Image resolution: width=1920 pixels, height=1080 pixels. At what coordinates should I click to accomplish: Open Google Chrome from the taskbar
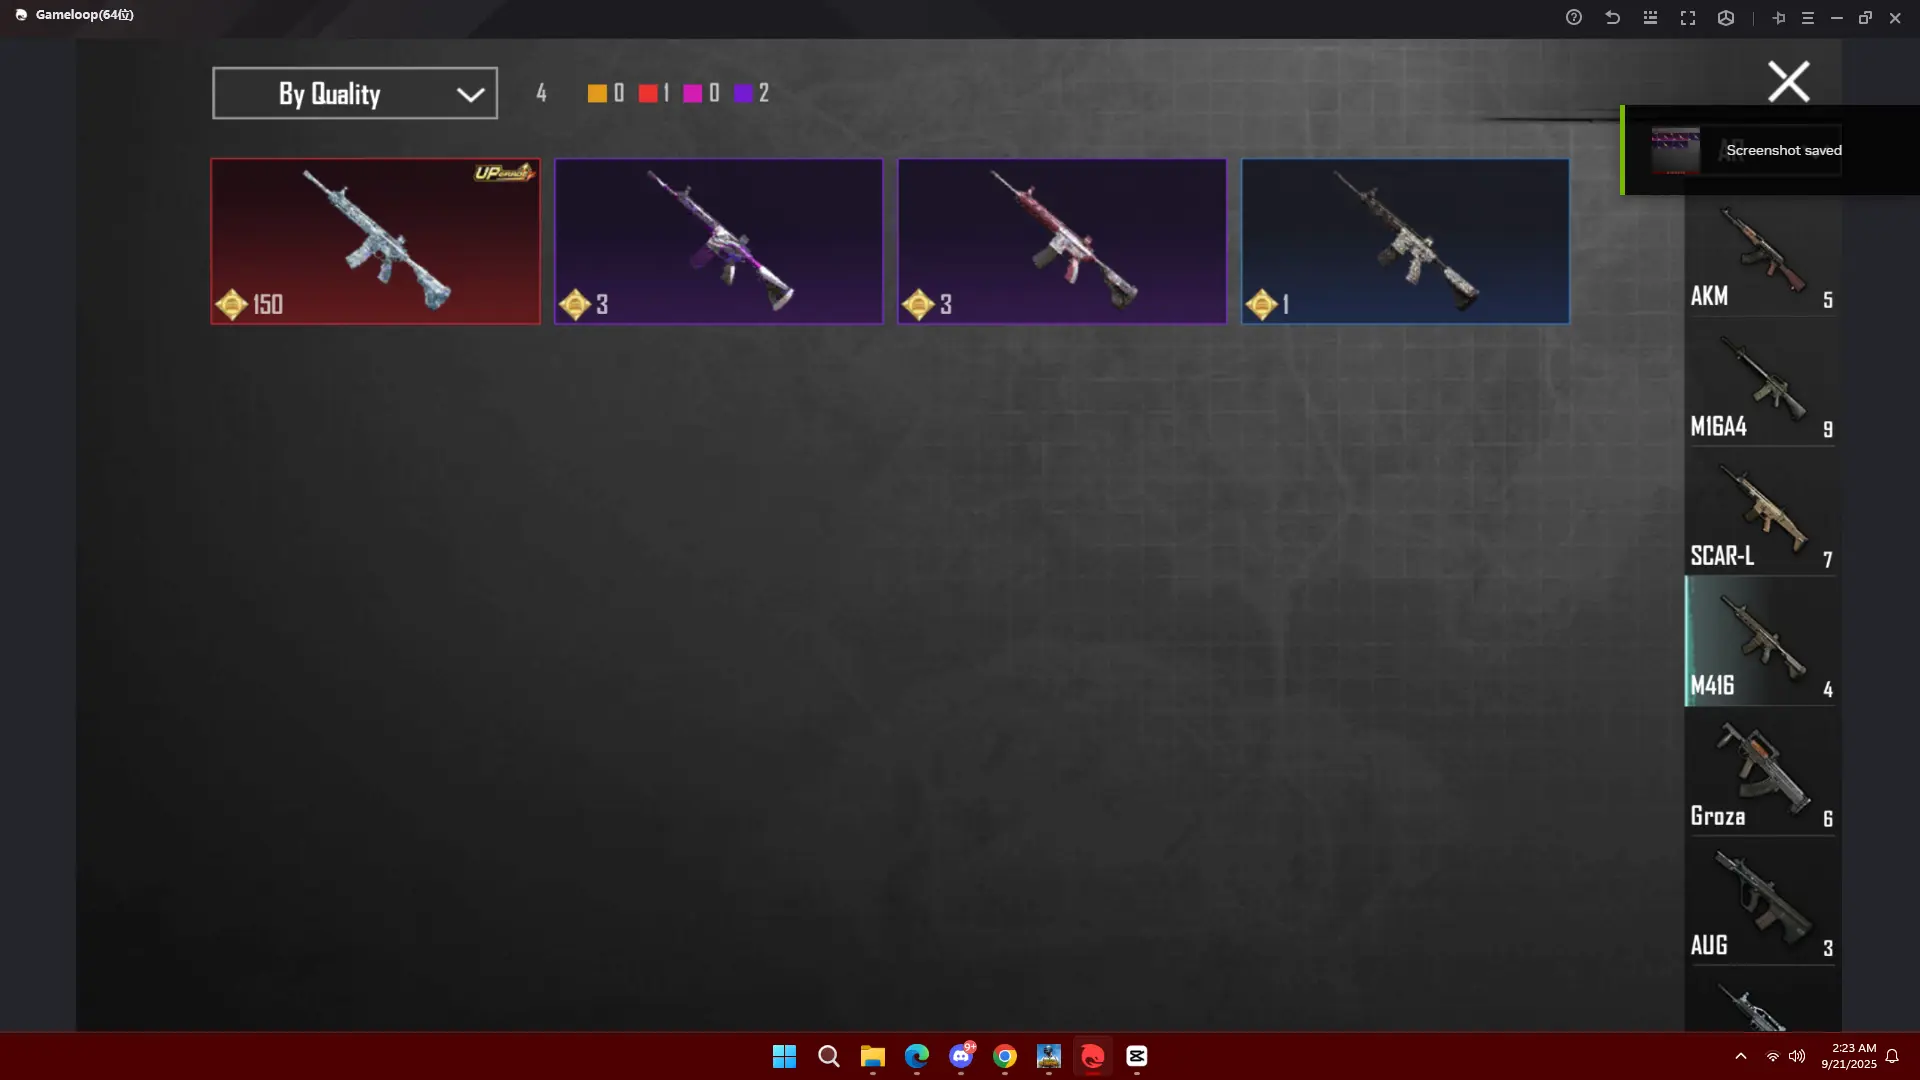pyautogui.click(x=1005, y=1056)
